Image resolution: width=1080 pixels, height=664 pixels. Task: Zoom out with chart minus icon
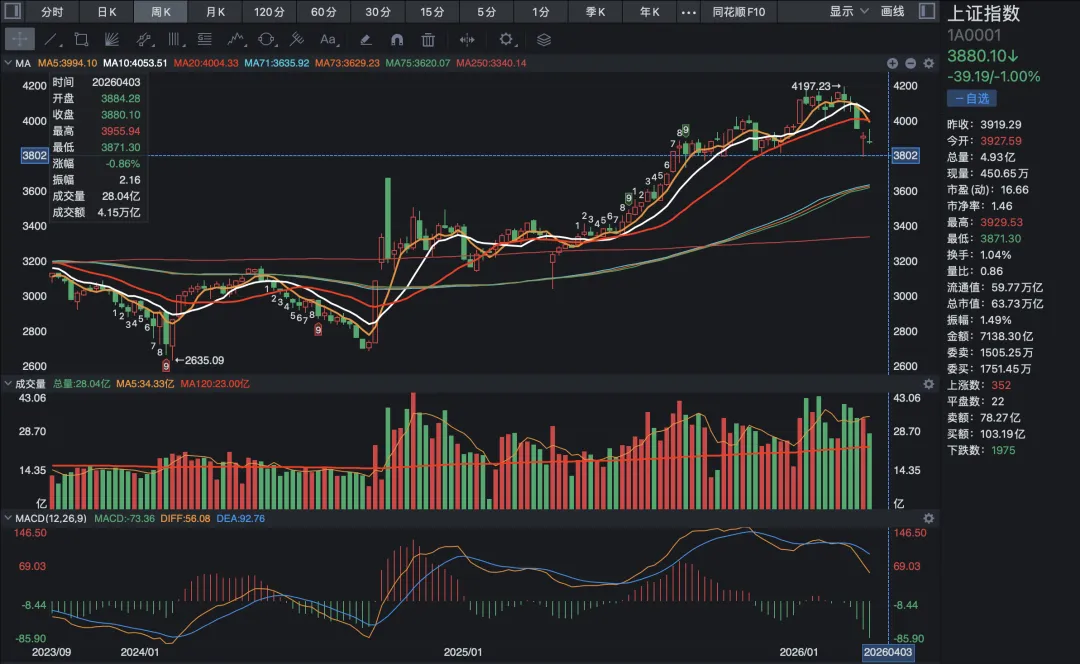tap(911, 63)
